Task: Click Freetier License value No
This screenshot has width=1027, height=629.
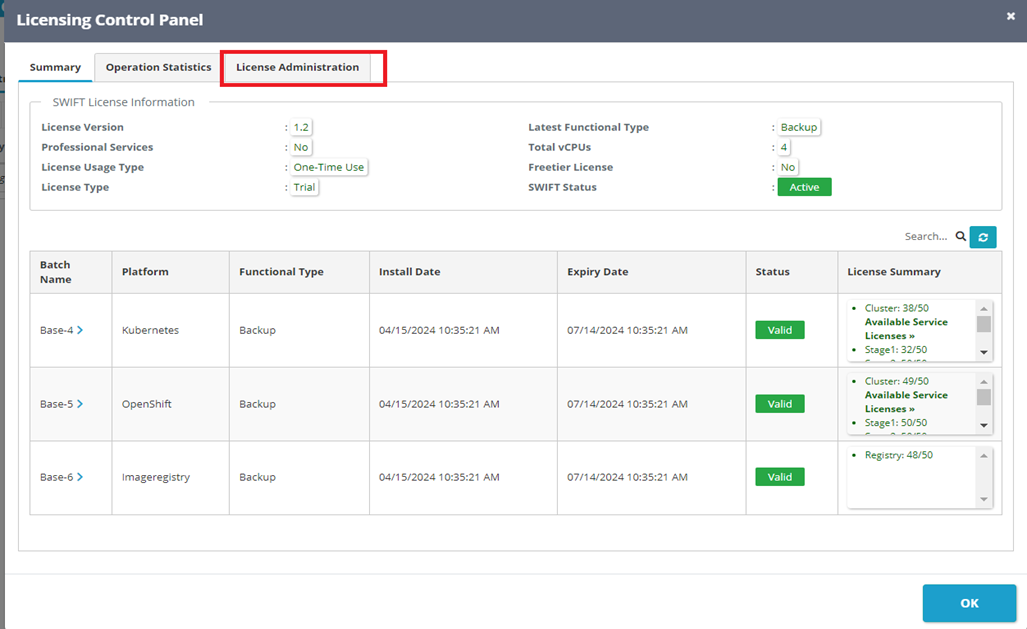Action: pyautogui.click(x=787, y=167)
